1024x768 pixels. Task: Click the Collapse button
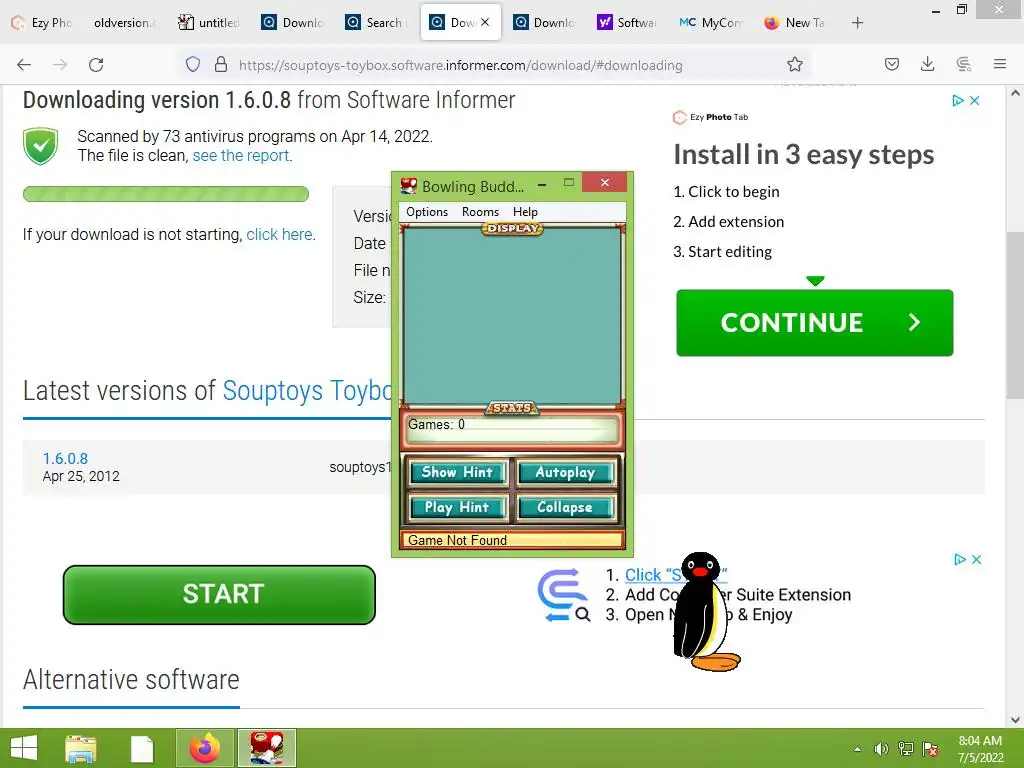[566, 507]
